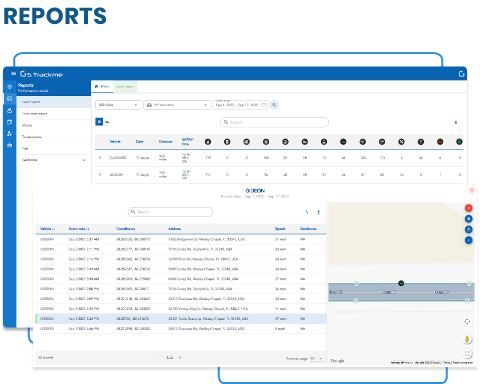
Task: Focus the popup search field
Action: coord(170,212)
